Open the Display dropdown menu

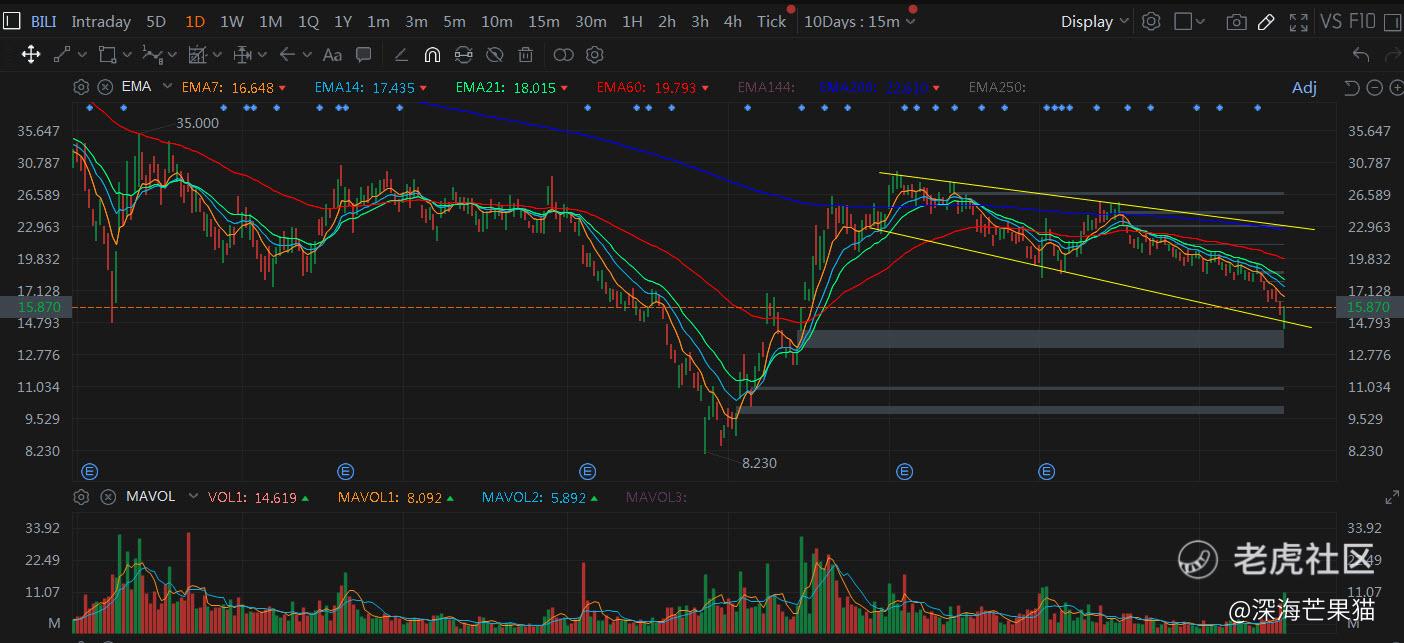tap(1094, 21)
